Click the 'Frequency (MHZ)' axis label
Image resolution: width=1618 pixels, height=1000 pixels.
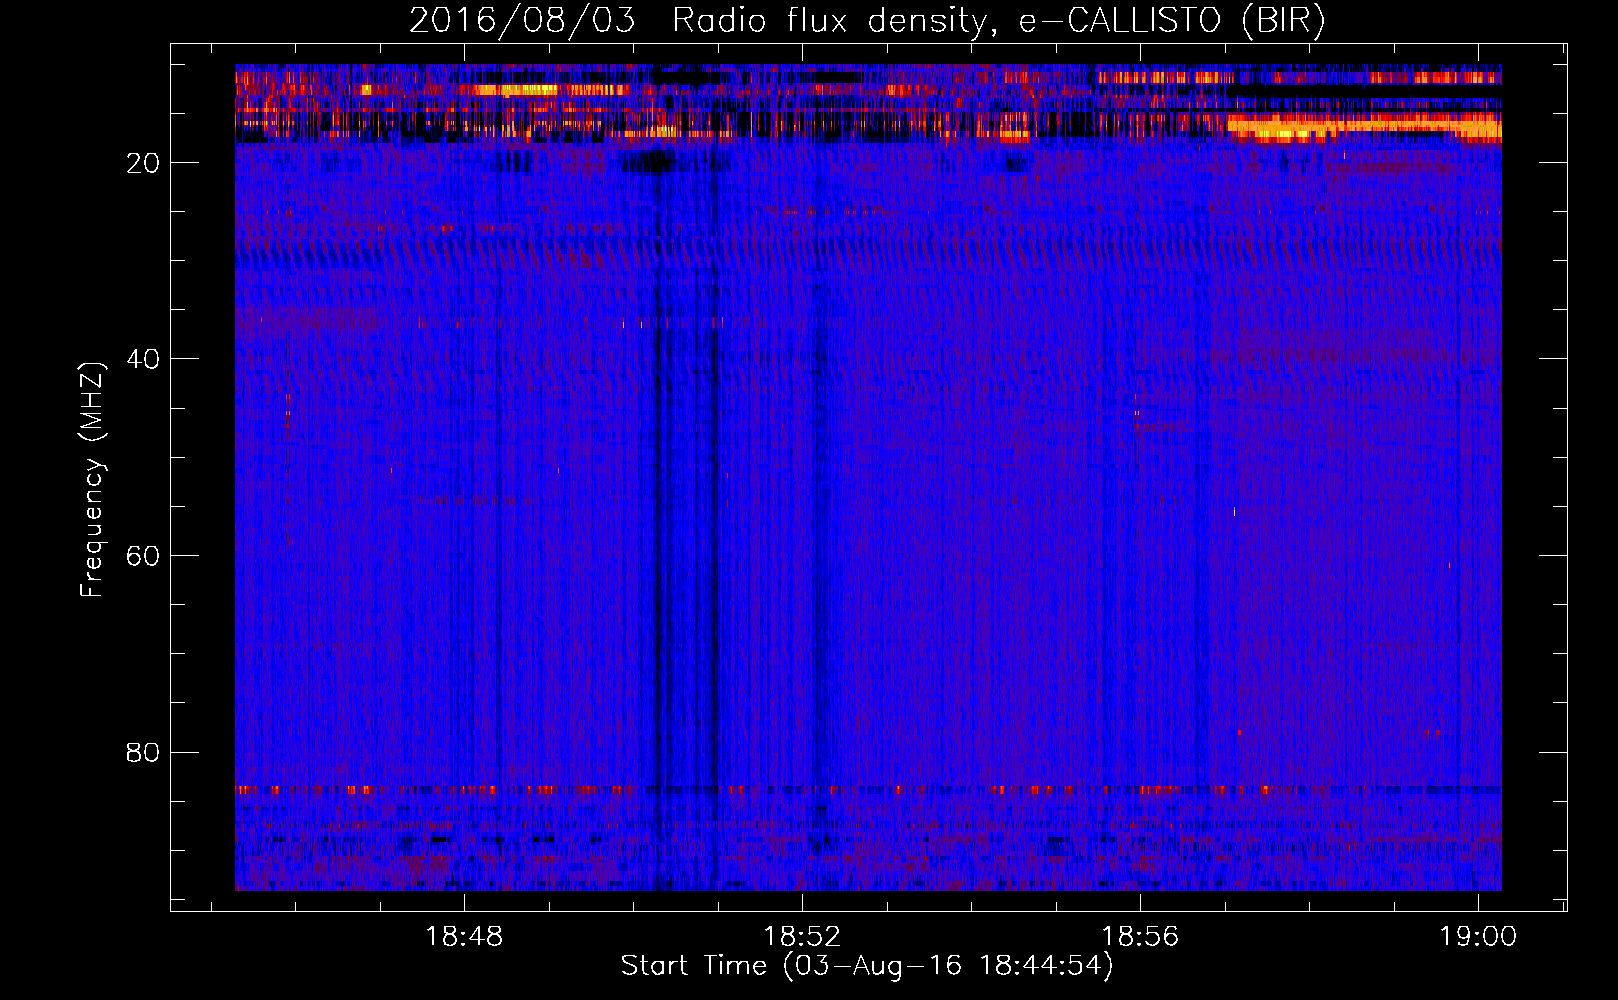point(92,480)
